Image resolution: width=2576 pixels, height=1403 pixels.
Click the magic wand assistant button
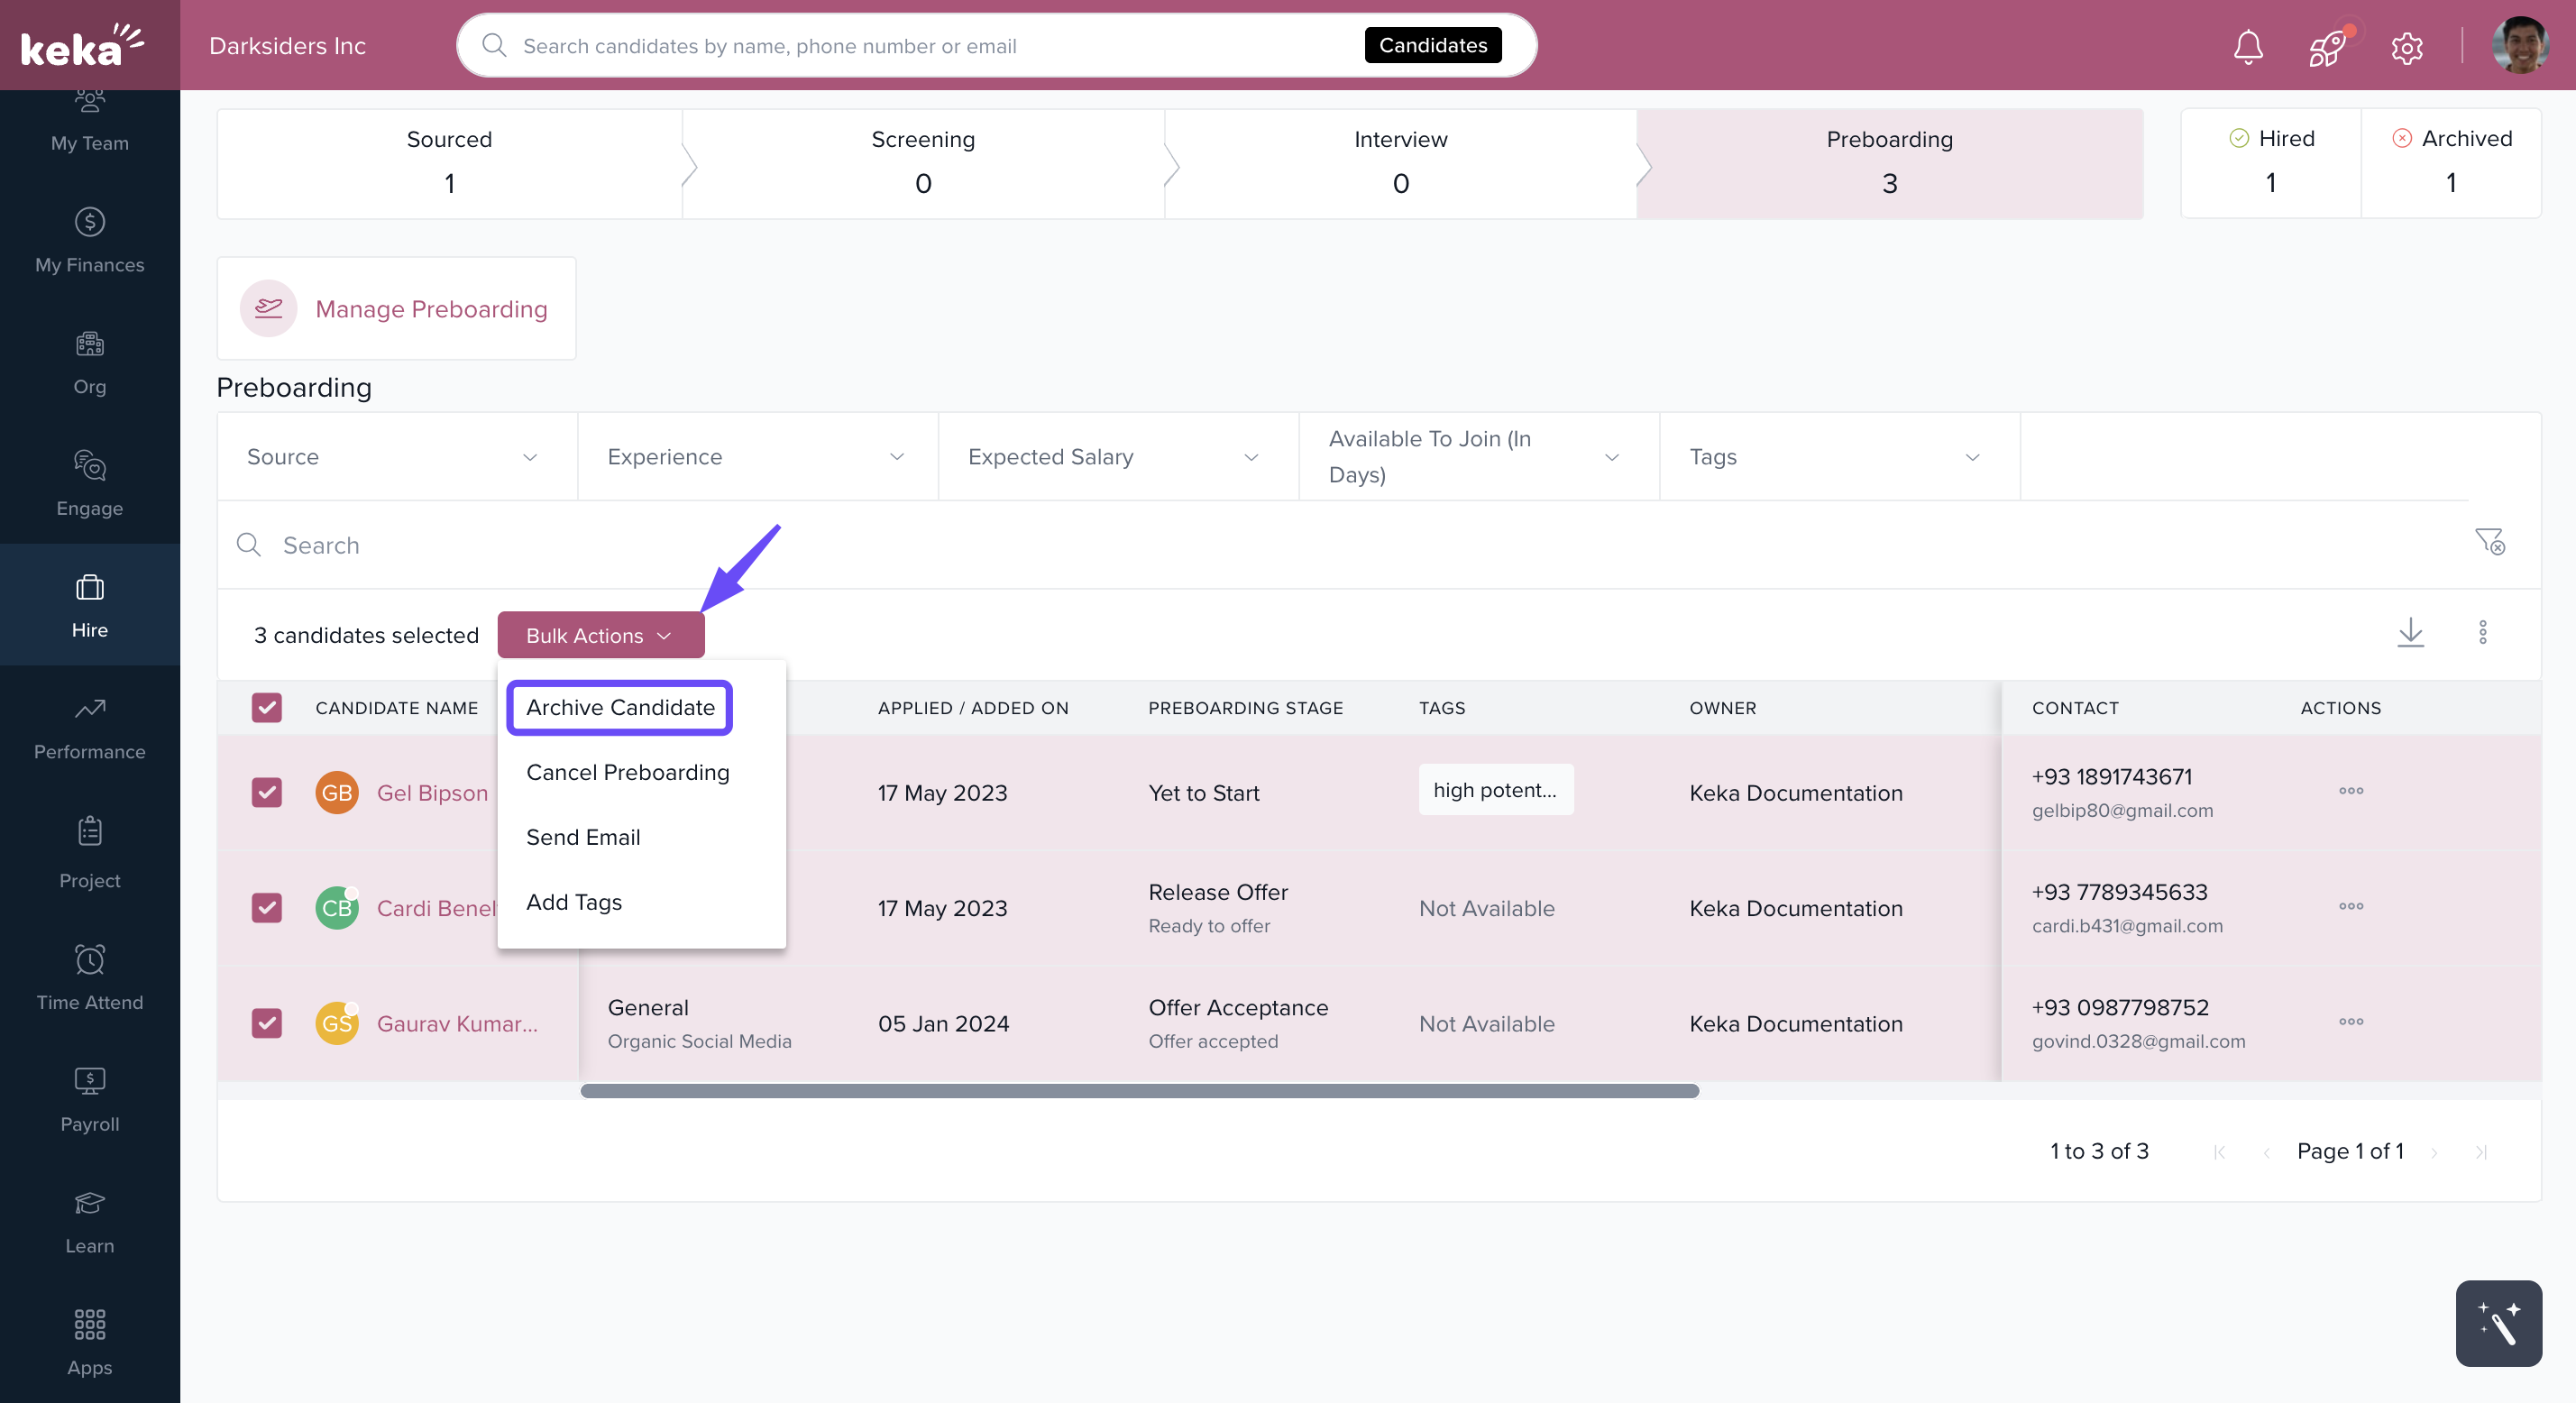(x=2497, y=1323)
